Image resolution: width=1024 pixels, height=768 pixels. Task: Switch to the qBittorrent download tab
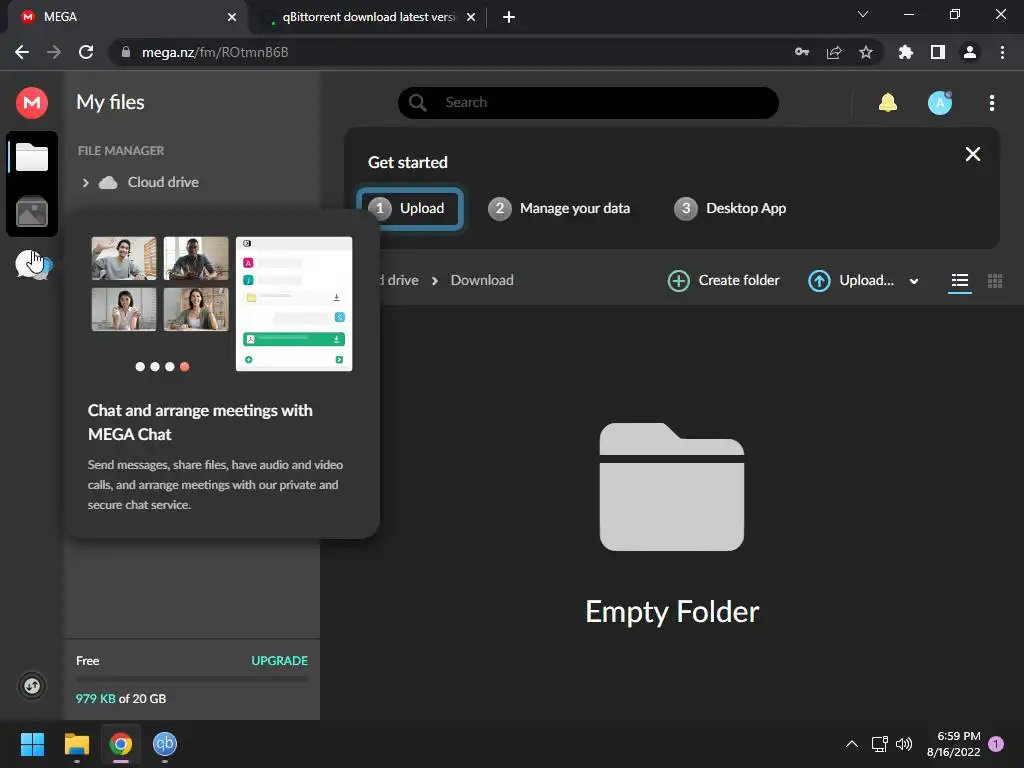pyautogui.click(x=369, y=17)
